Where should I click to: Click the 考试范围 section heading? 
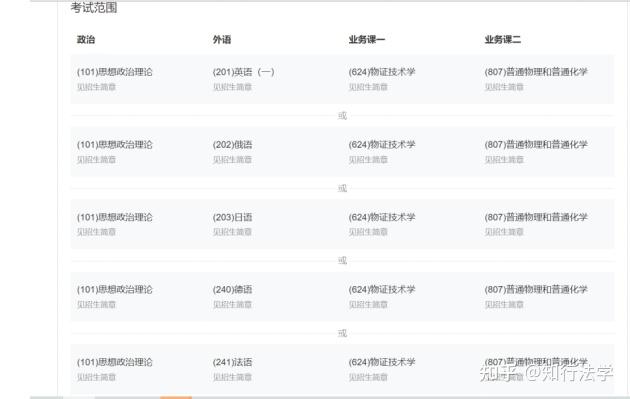coord(94,8)
